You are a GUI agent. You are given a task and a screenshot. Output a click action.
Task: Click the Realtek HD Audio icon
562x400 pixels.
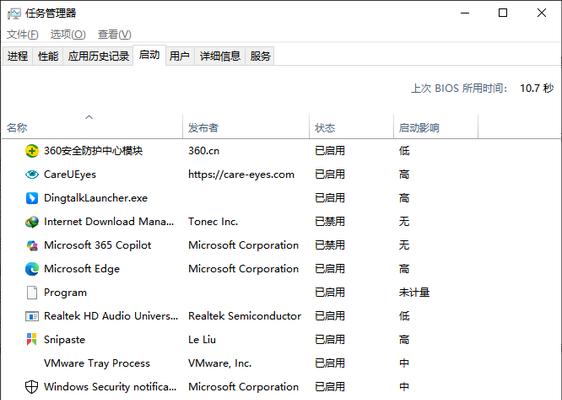(x=32, y=316)
